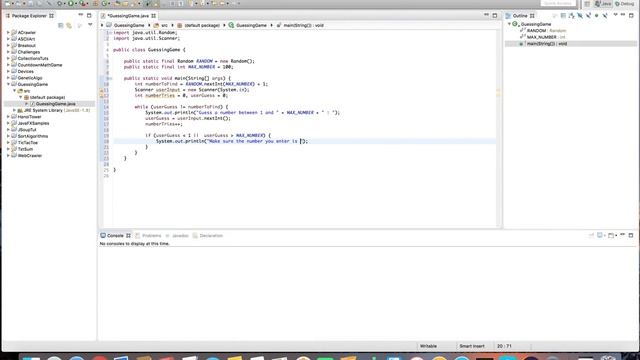The width and height of the screenshot is (640, 360).
Task: Click the fold toggle beside line 9
Action: click(x=111, y=78)
